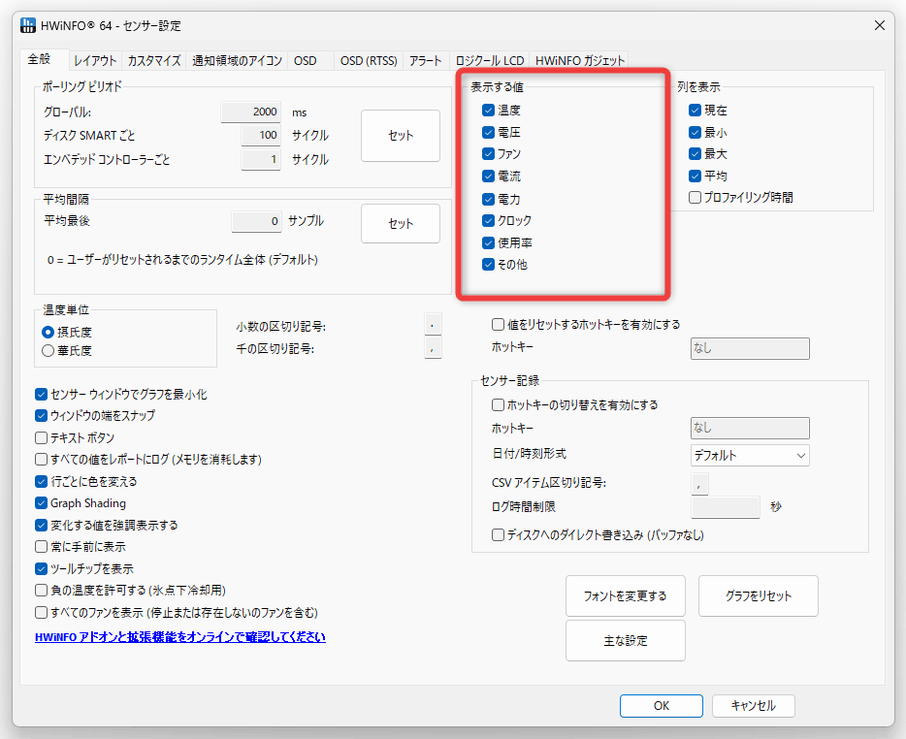Image resolution: width=906 pixels, height=739 pixels.
Task: Focus the ディスク SMART ごと cycle field
Action: click(261, 135)
